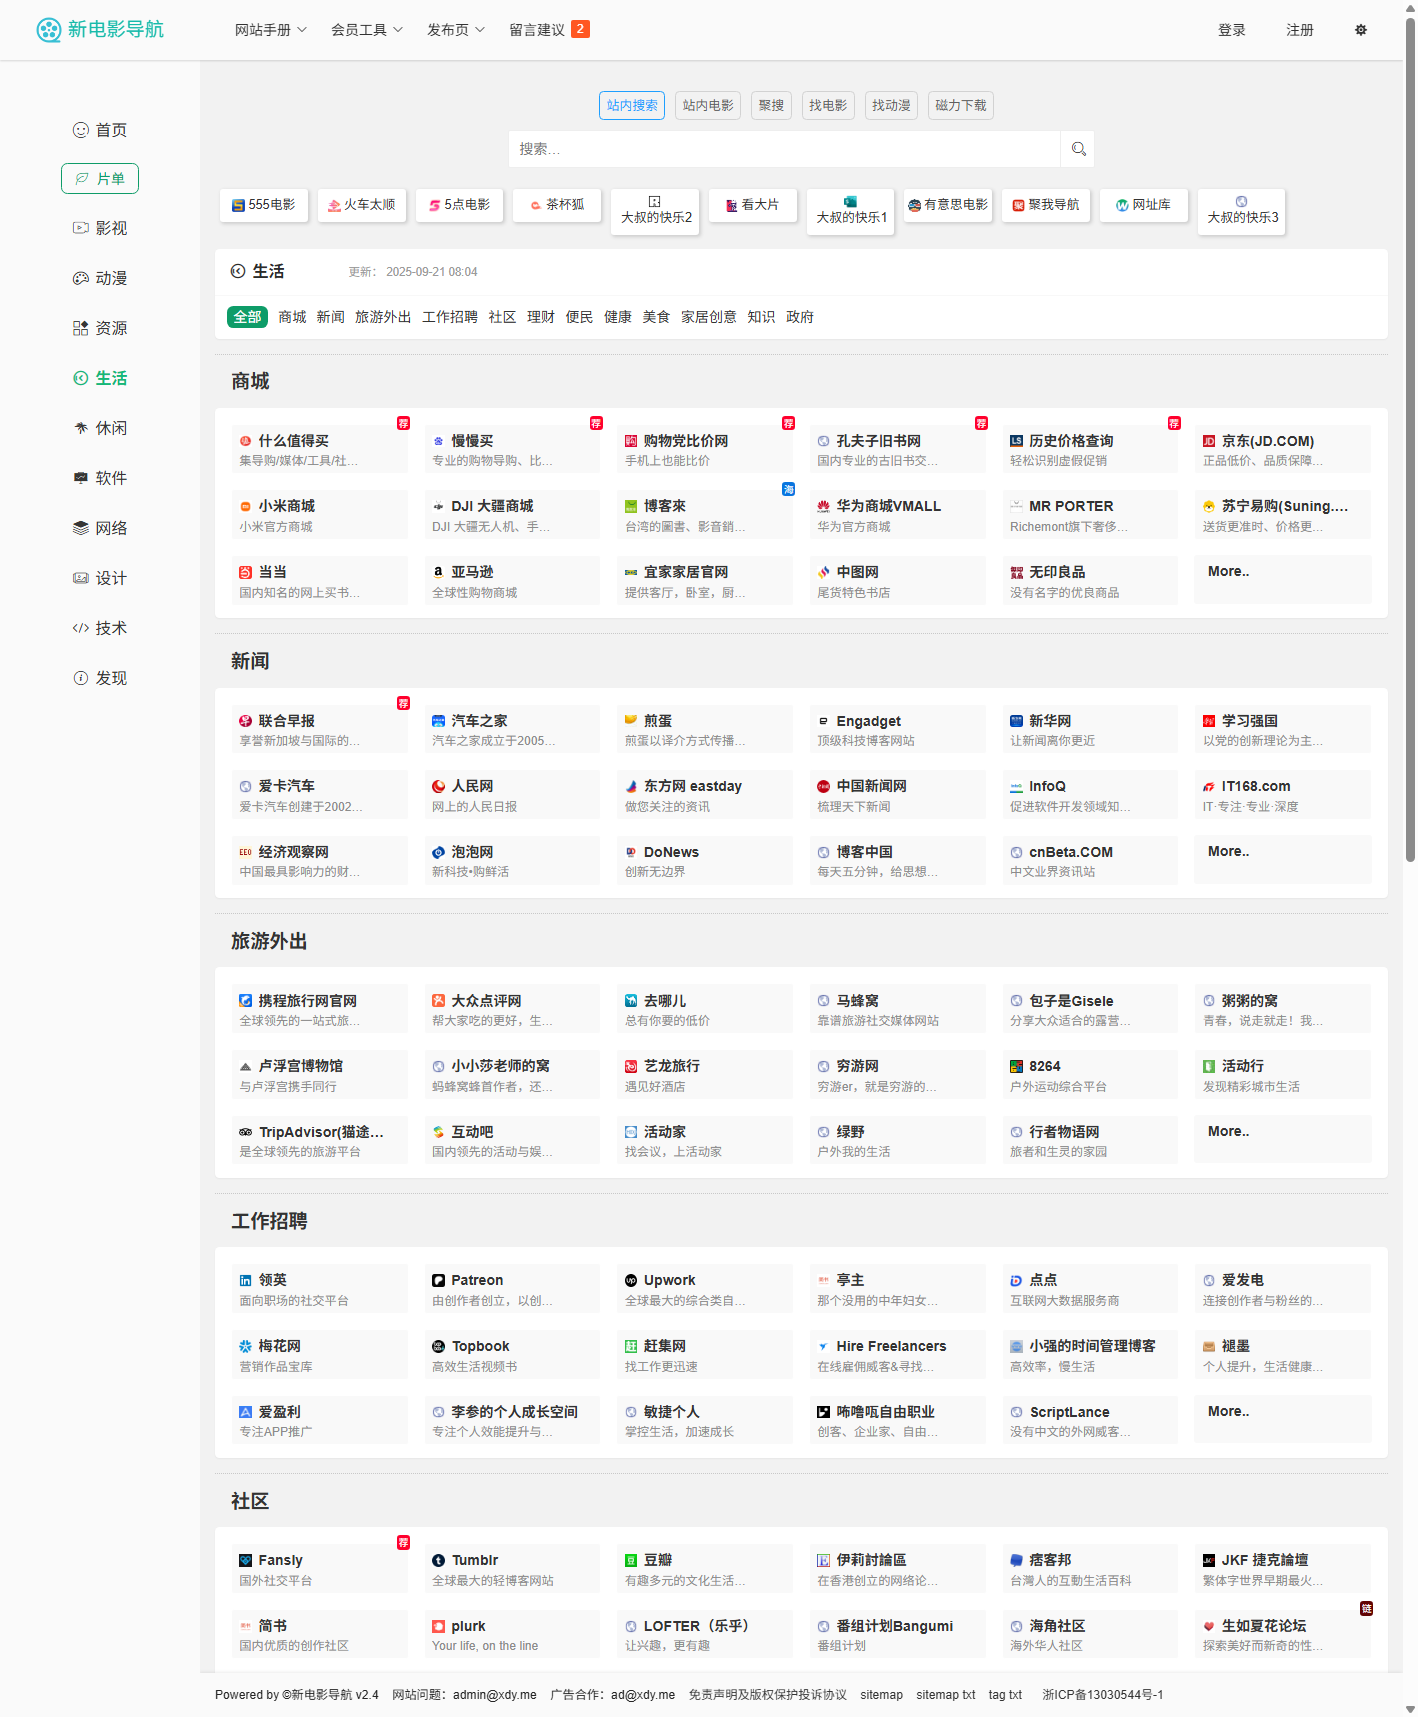Open the 茶杯狐 quick link

pos(558,205)
